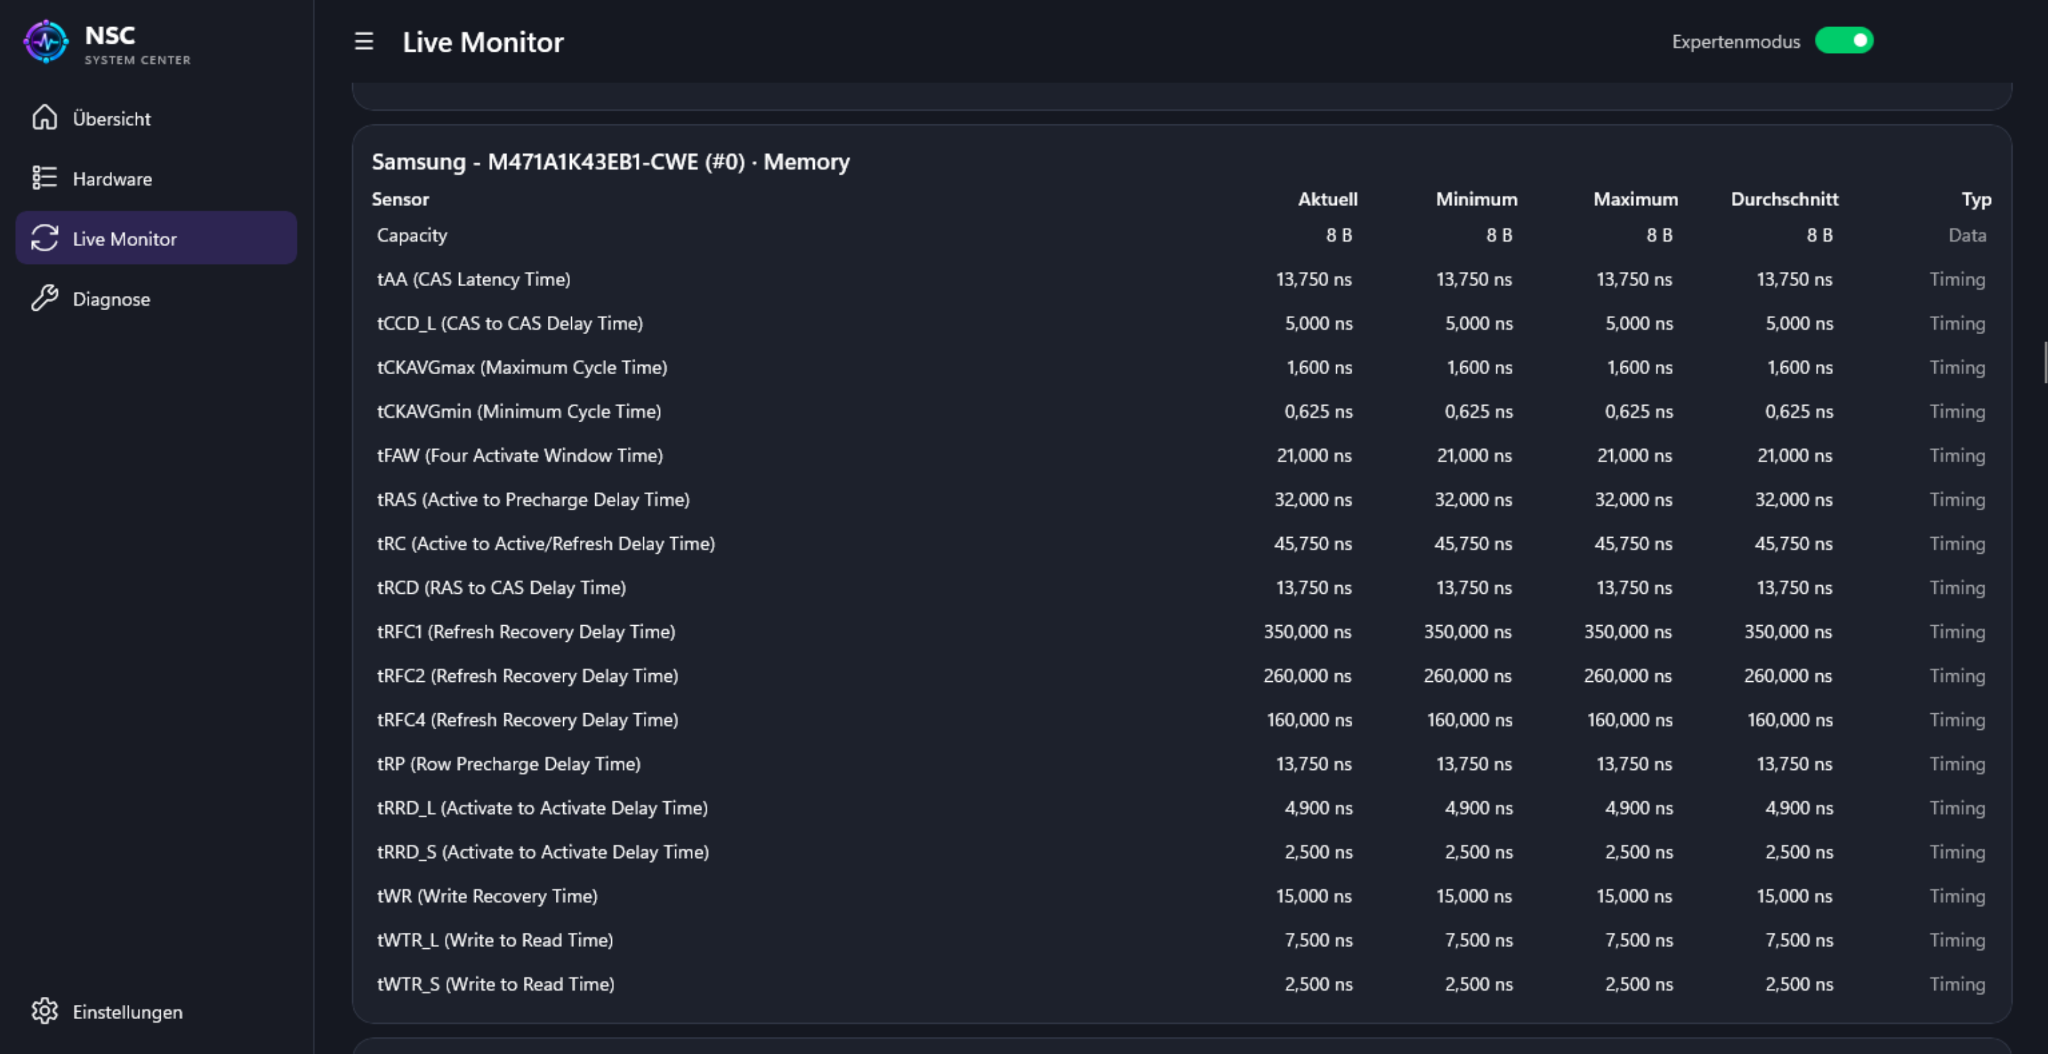Screen dimensions: 2048x1054
Task: Select tFAW (Four Activate Window Time)
Action: click(x=1181, y=455)
